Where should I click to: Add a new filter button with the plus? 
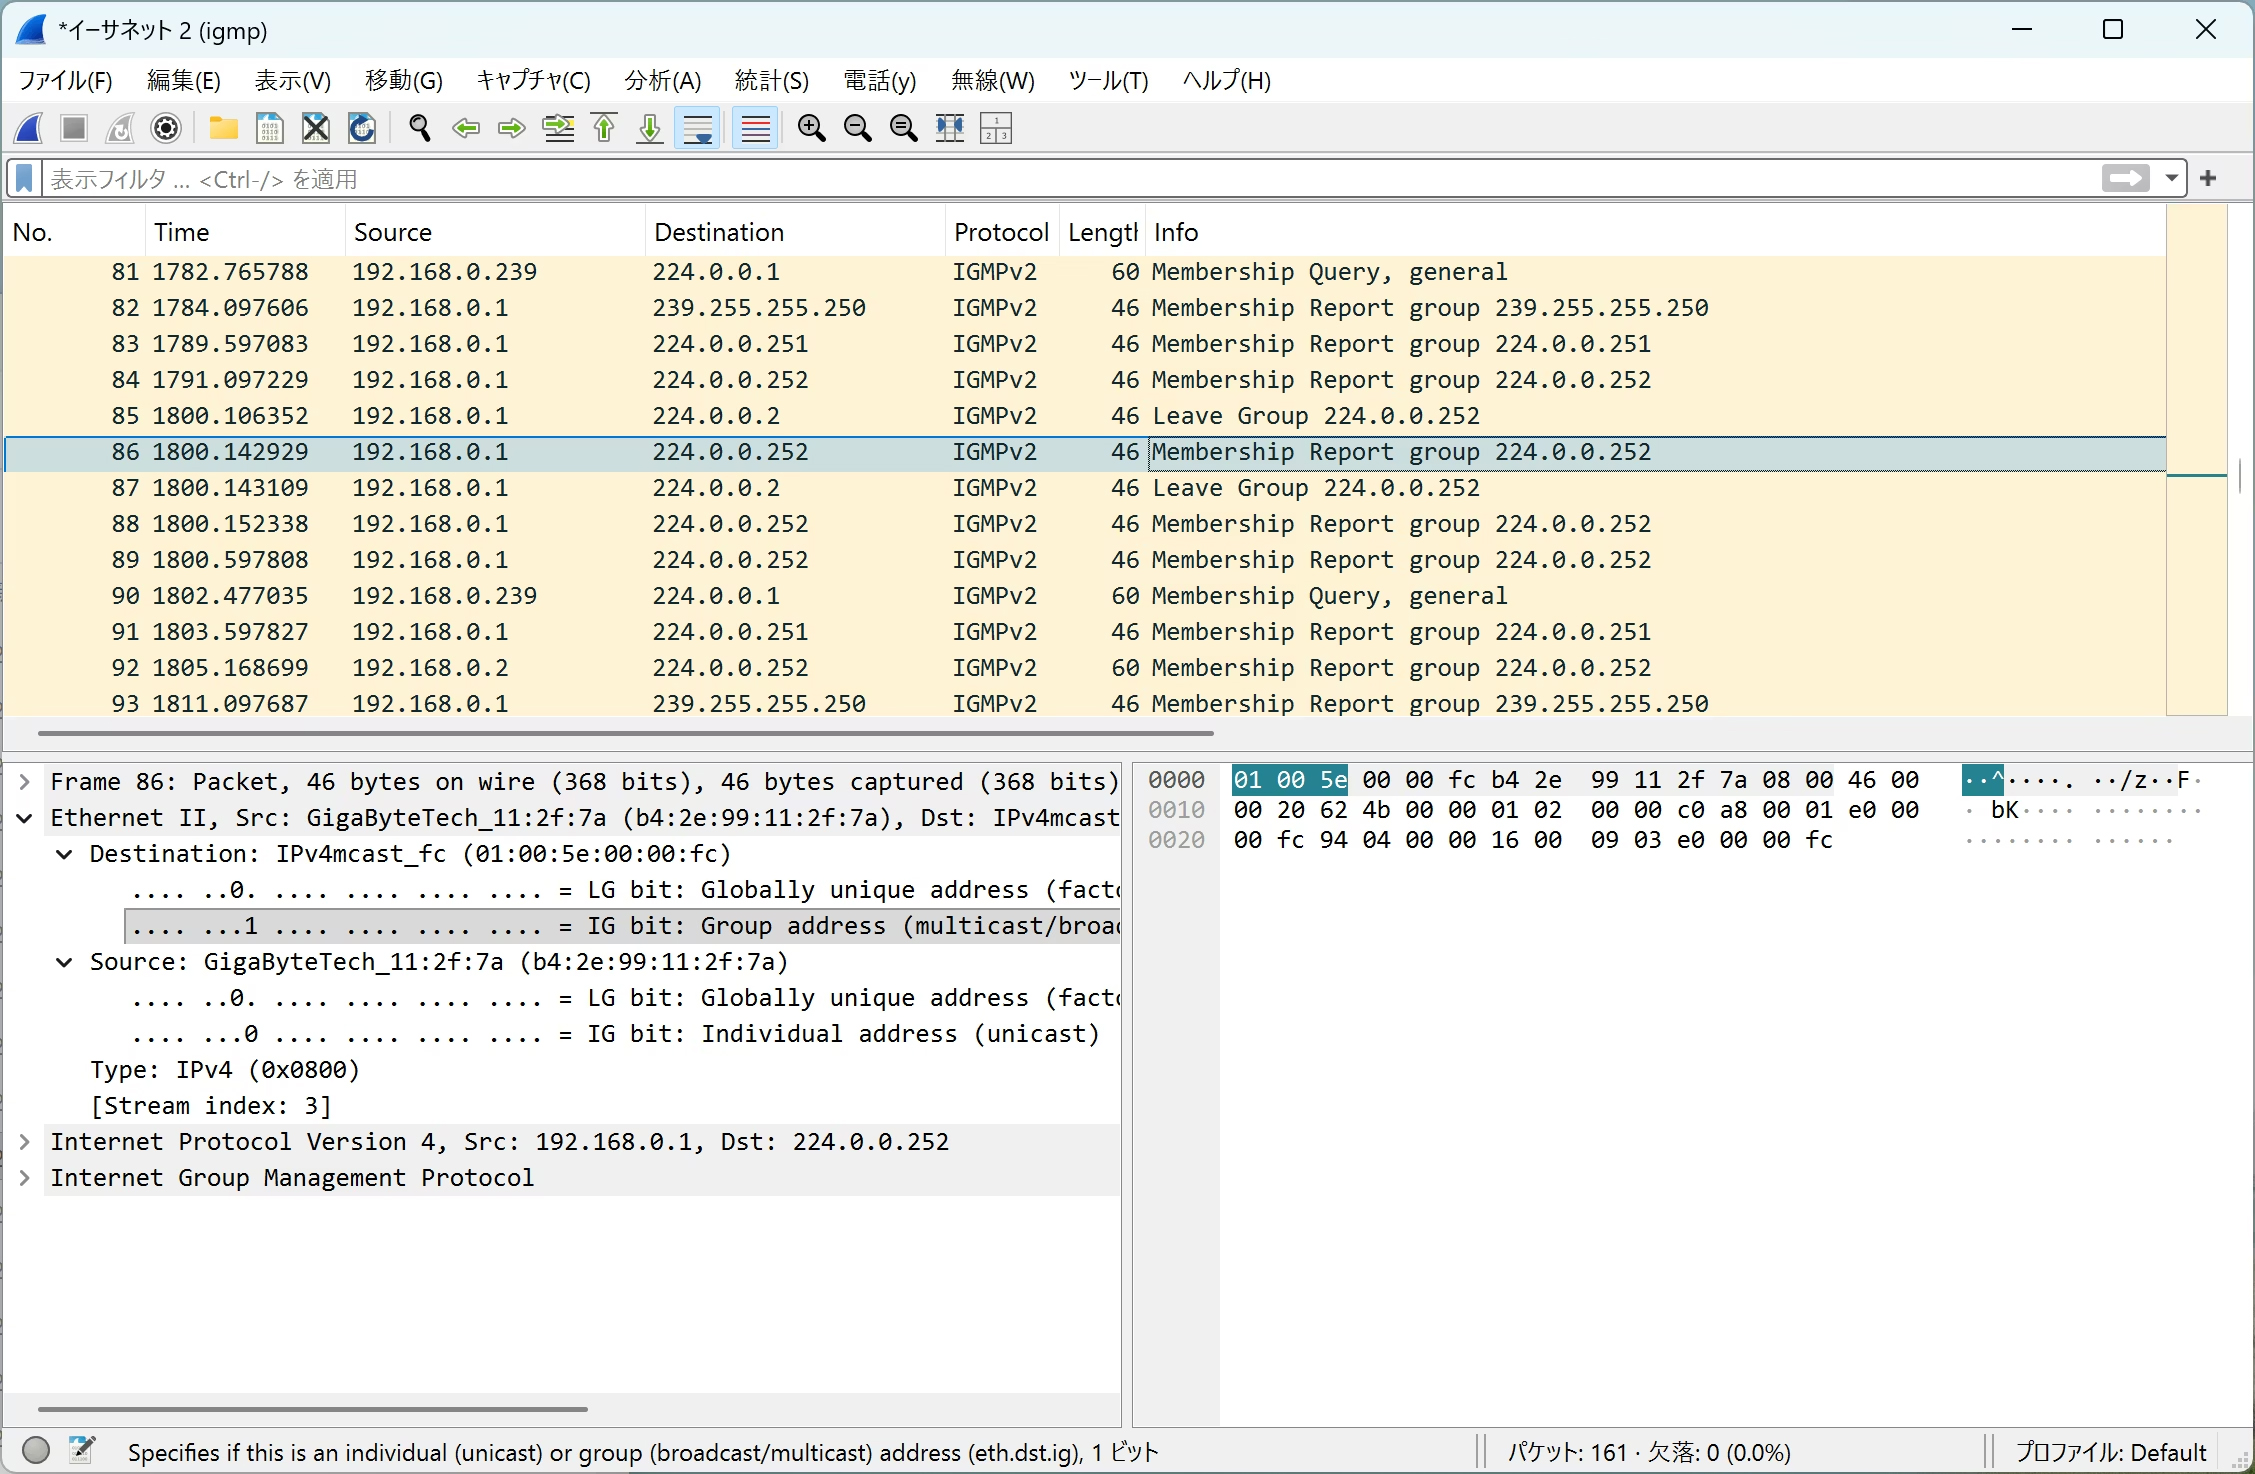pyautogui.click(x=2209, y=178)
